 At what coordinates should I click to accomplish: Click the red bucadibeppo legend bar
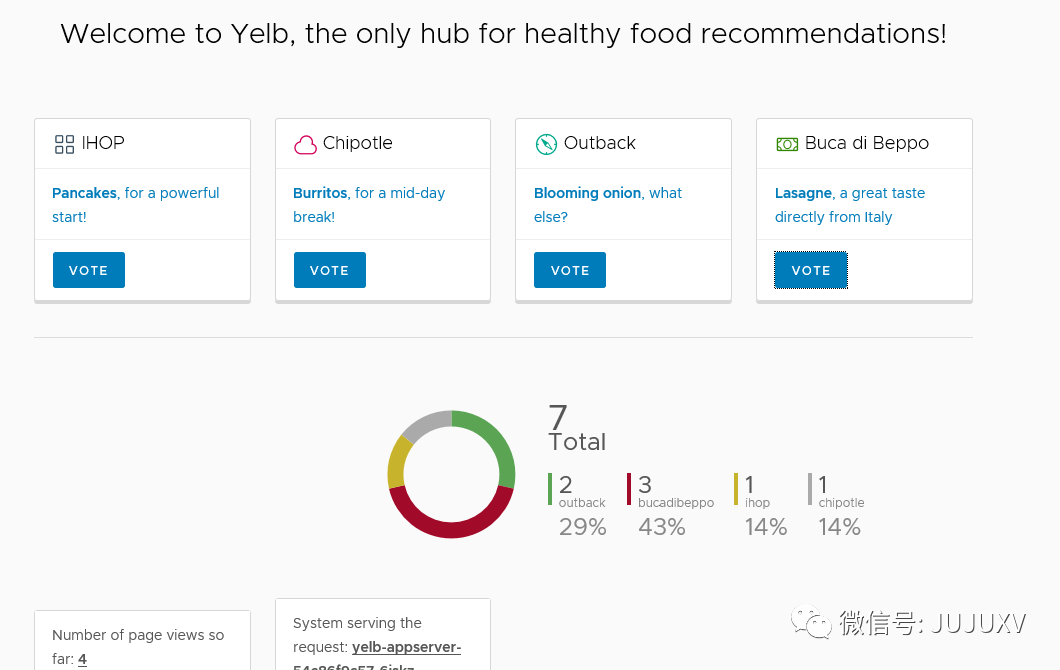629,489
